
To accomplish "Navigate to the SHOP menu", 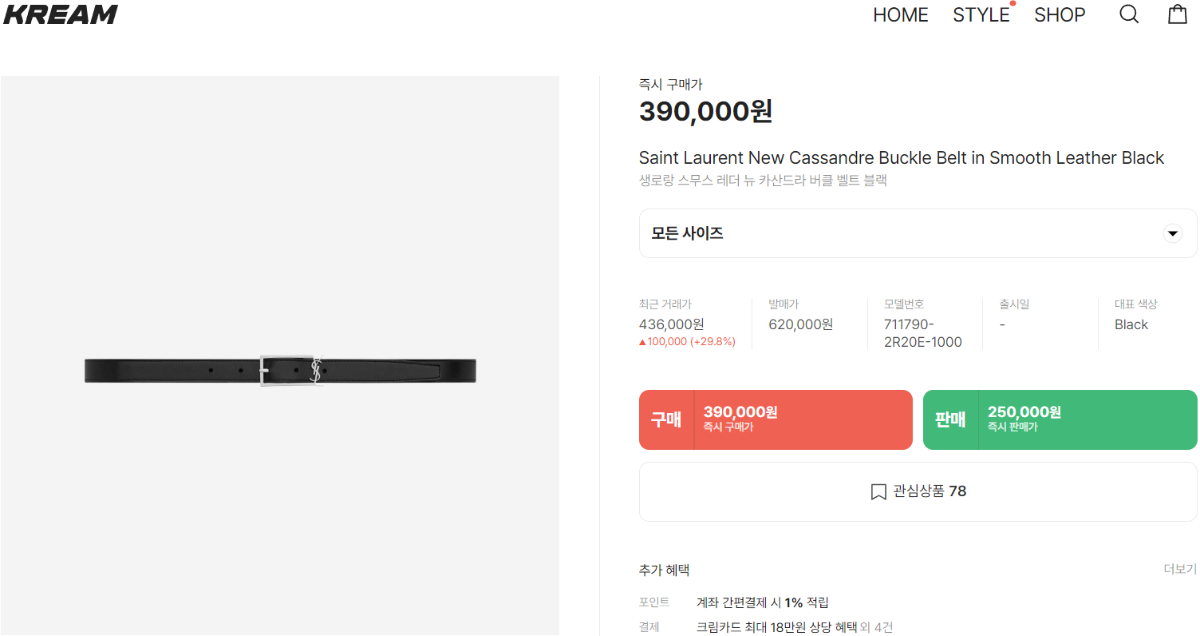I will click(1059, 15).
